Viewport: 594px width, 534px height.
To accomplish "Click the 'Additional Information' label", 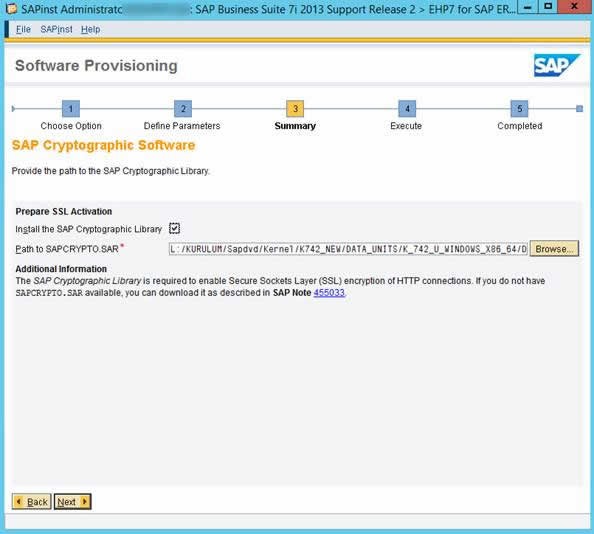I will point(61,269).
